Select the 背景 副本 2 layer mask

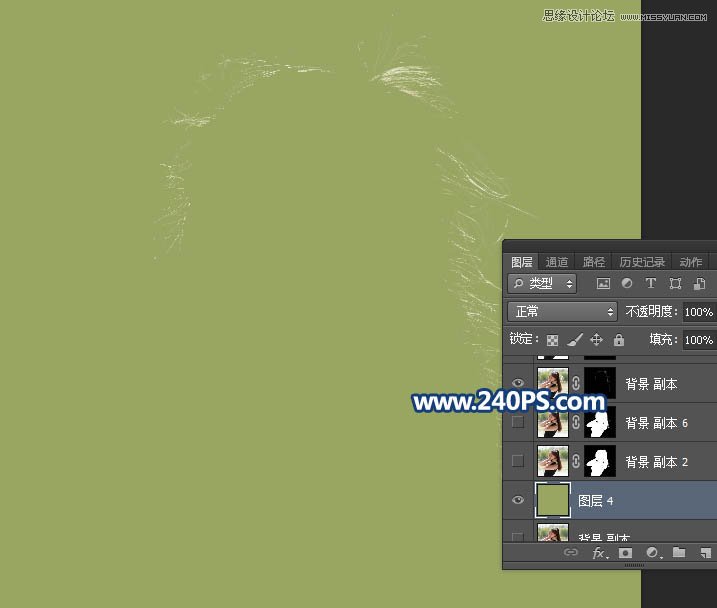coord(600,461)
